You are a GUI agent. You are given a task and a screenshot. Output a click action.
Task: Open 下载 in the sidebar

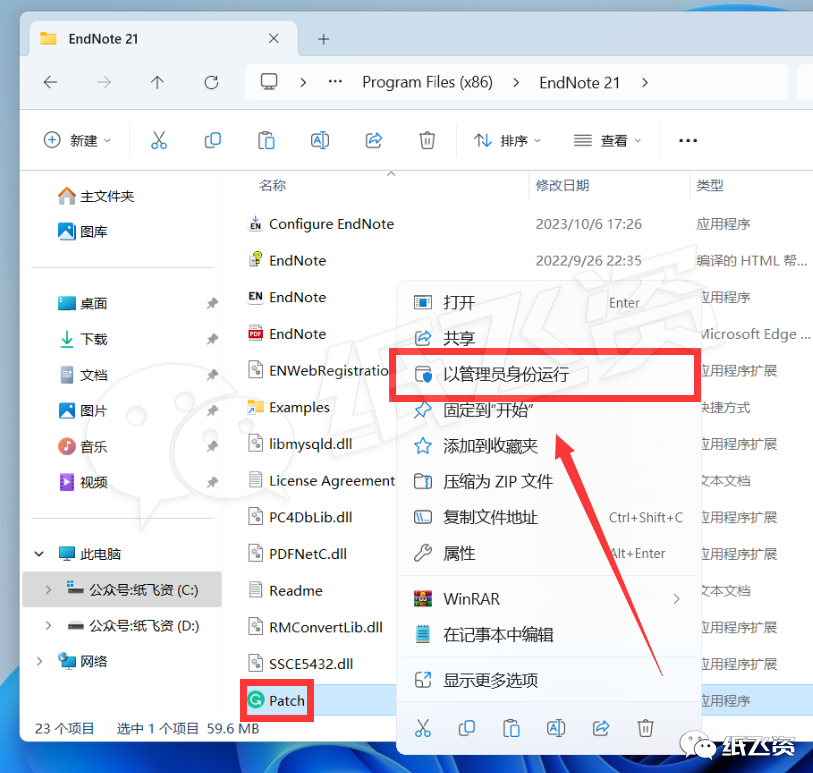click(82, 339)
